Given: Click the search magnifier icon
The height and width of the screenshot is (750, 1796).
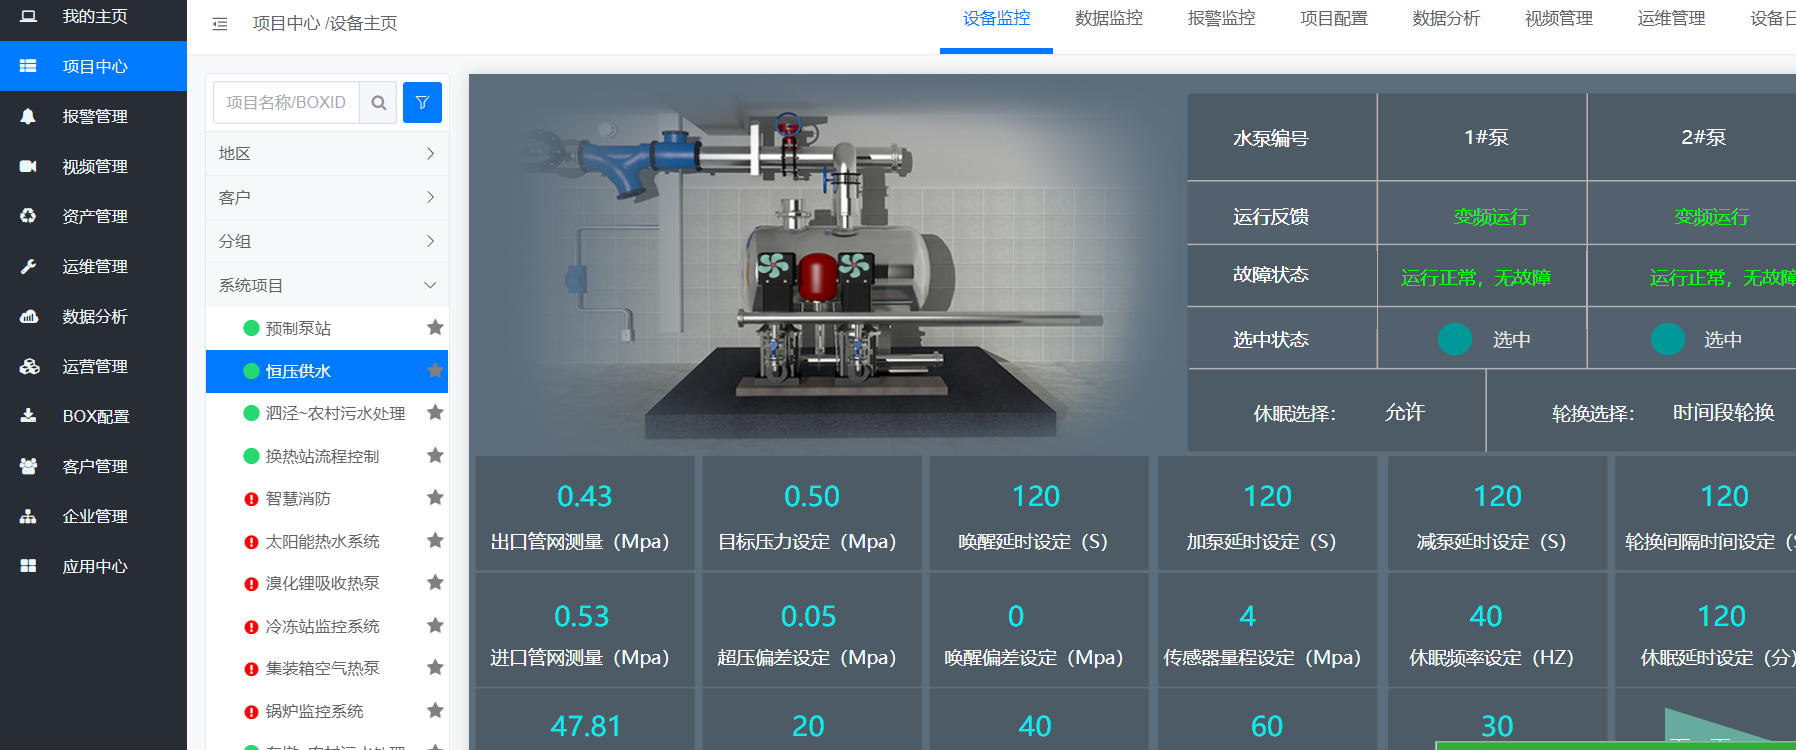Looking at the screenshot, I should click(378, 102).
